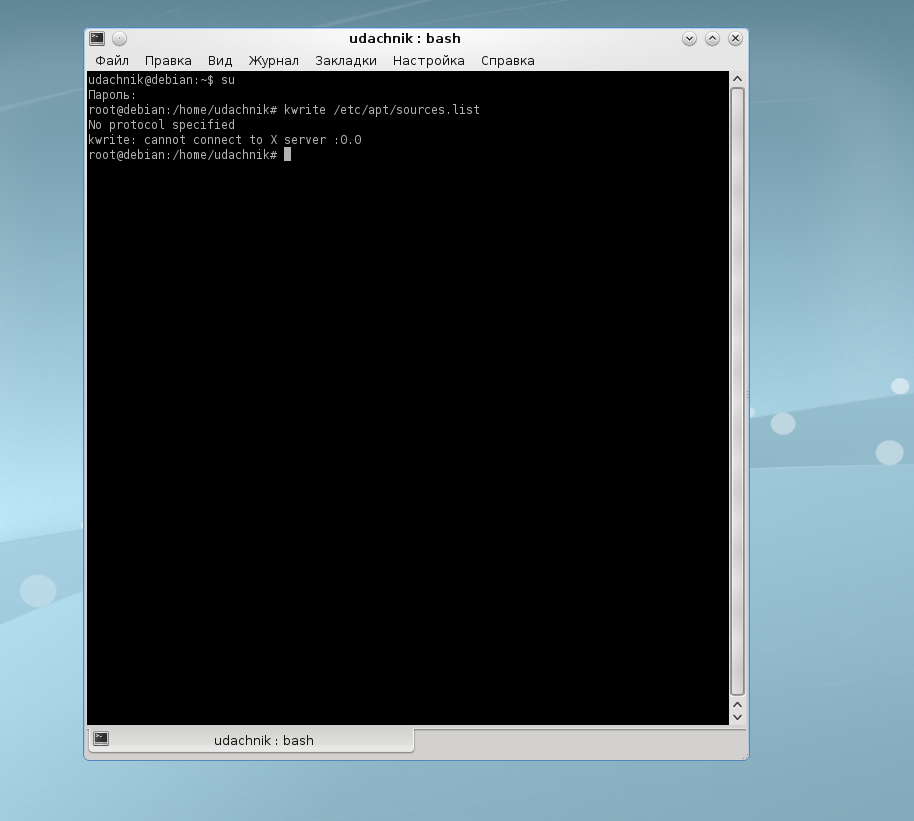Screen dimensions: 914x821
Task: Click the bottom-most scrollbar down arrow
Action: tap(738, 717)
